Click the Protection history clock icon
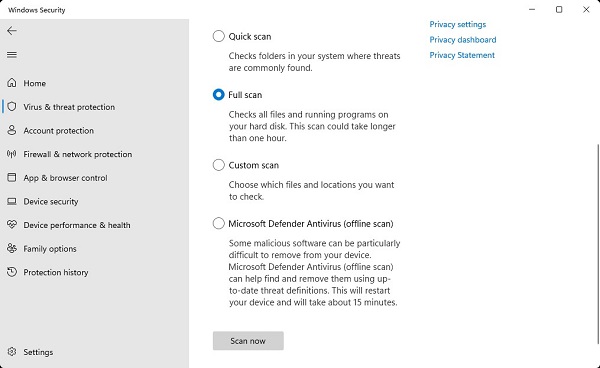The height and width of the screenshot is (368, 600). [x=12, y=272]
